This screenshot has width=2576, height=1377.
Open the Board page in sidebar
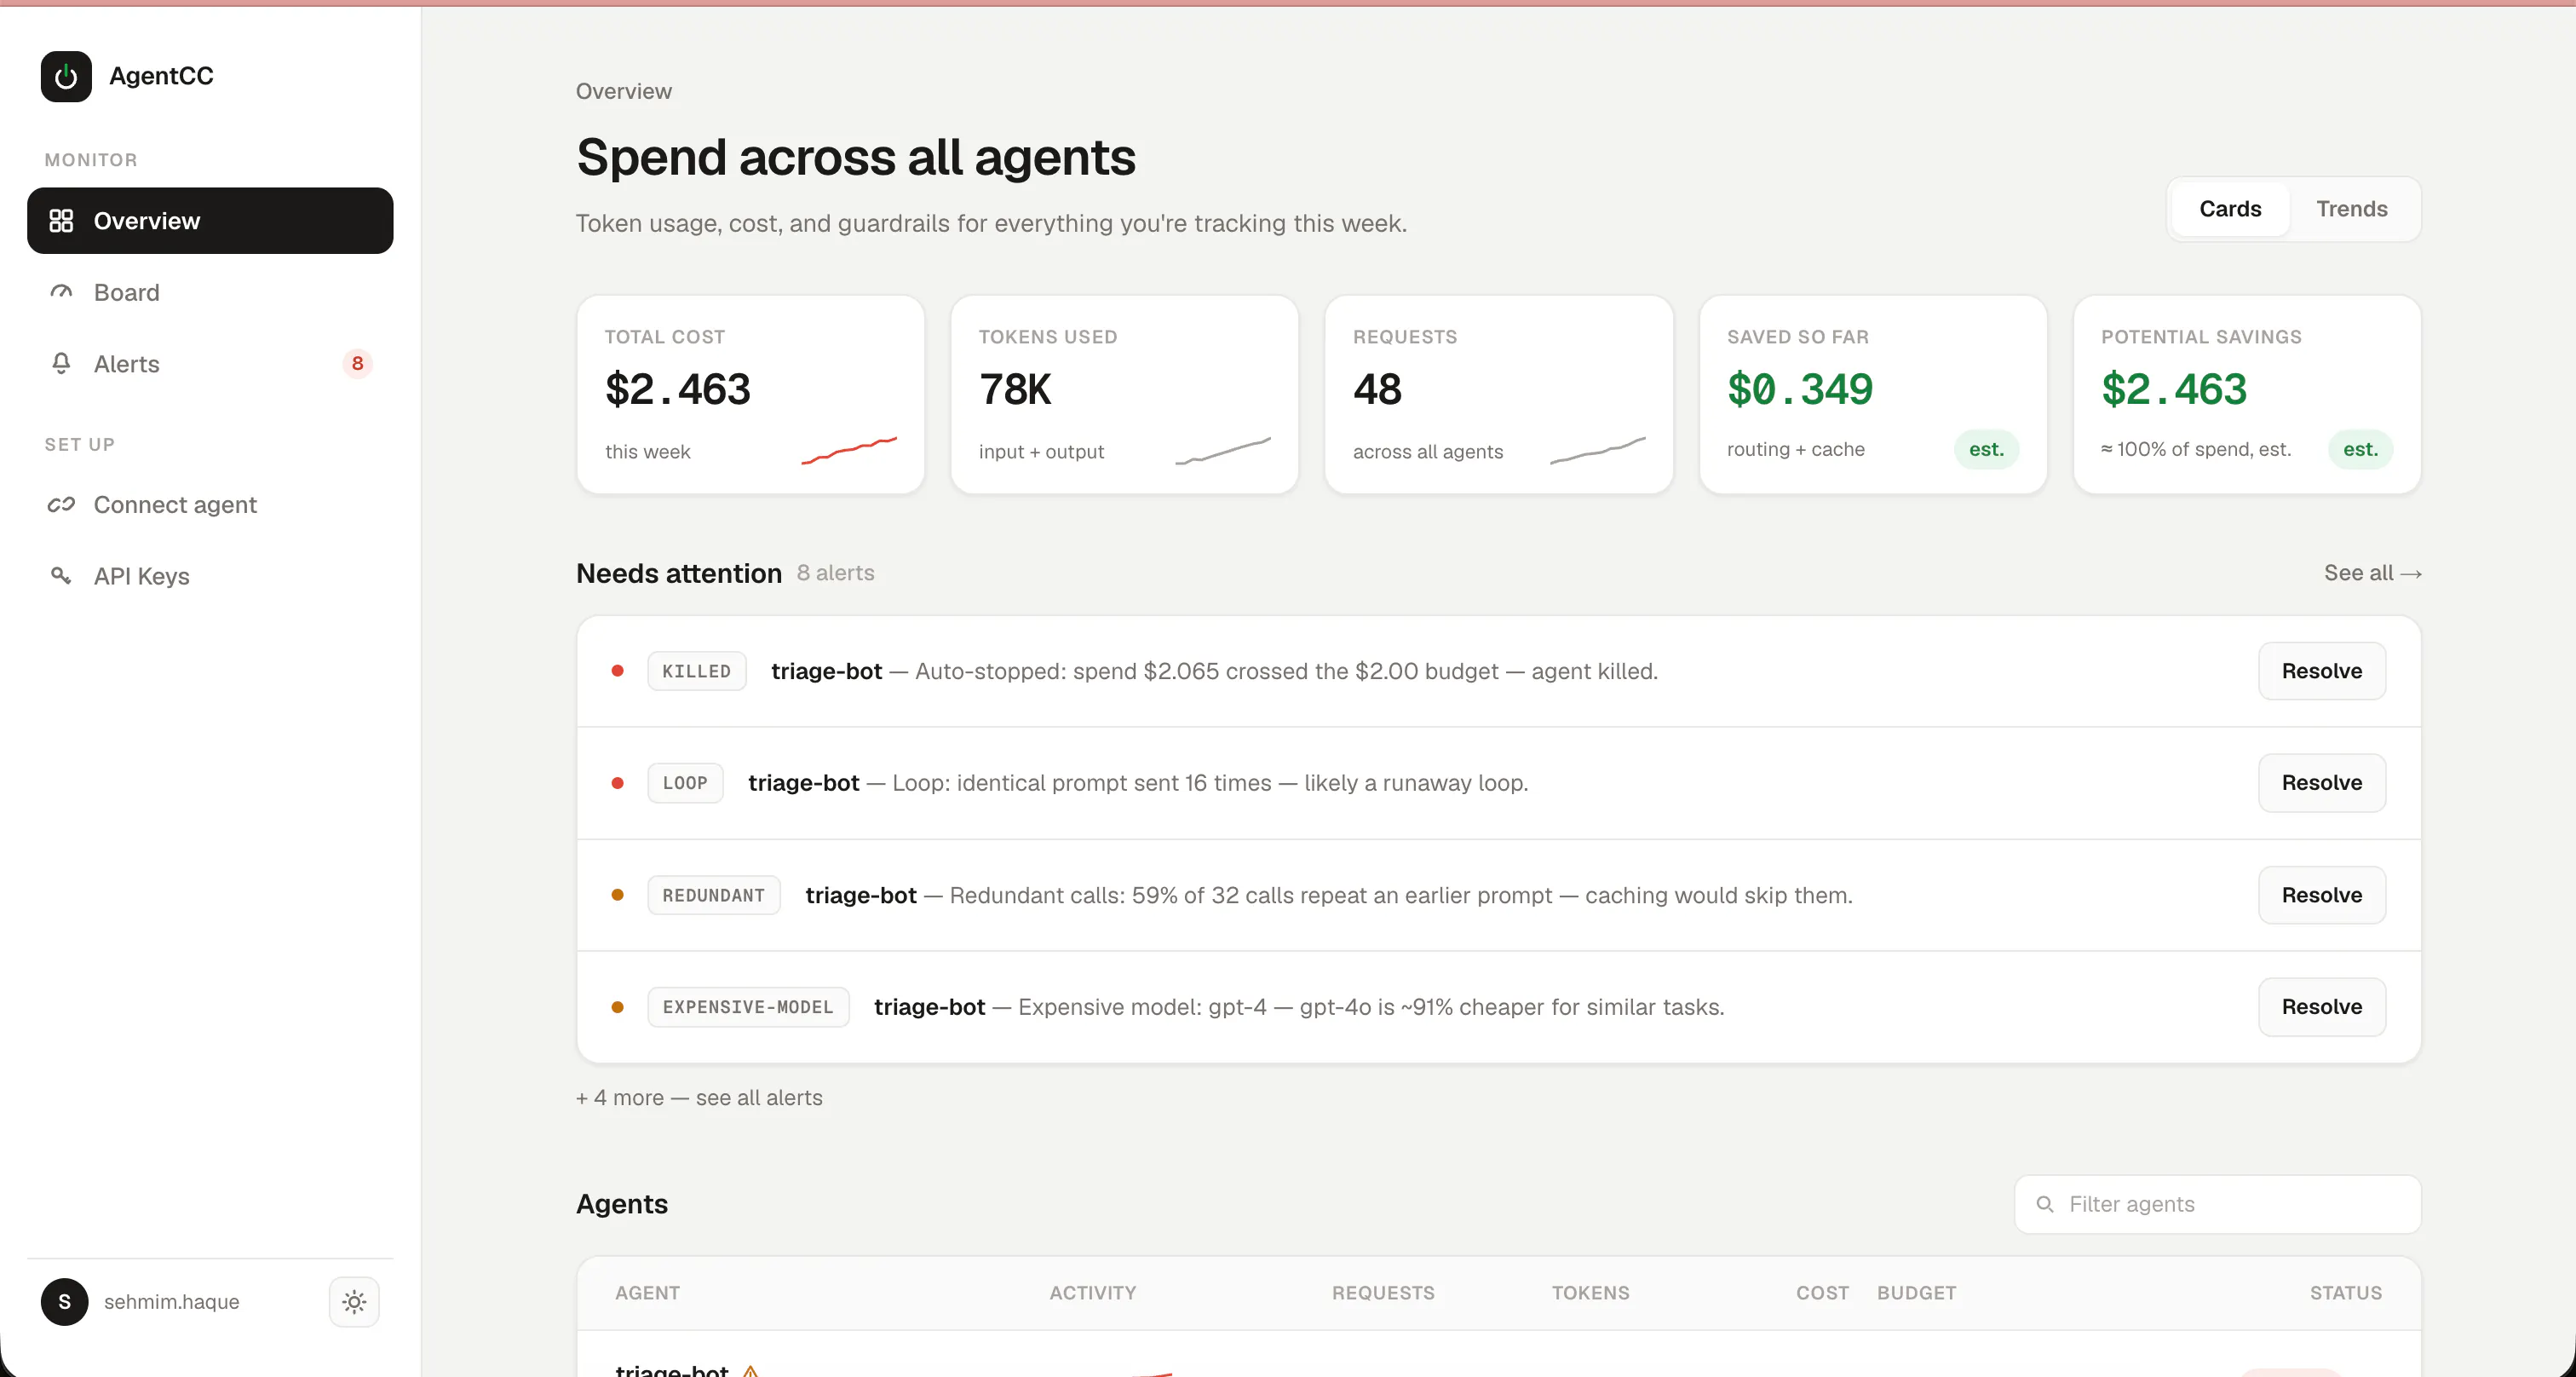210,292
